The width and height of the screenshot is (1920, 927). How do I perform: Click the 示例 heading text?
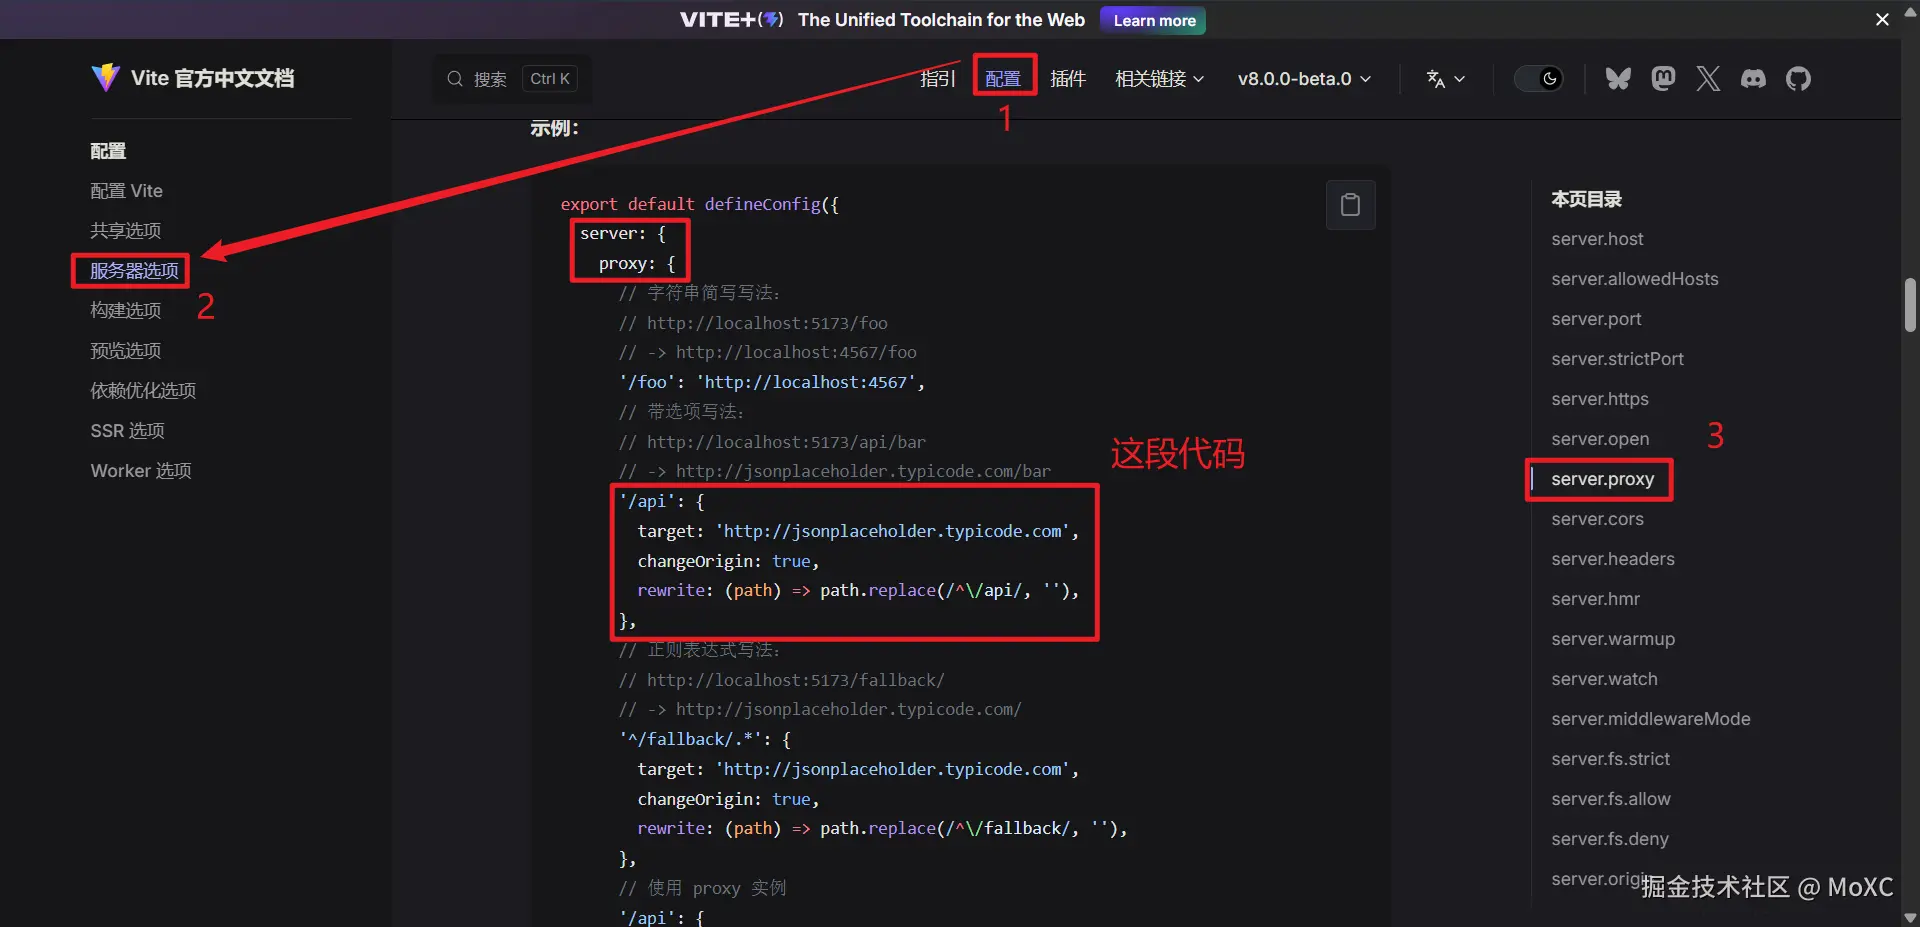pyautogui.click(x=554, y=128)
